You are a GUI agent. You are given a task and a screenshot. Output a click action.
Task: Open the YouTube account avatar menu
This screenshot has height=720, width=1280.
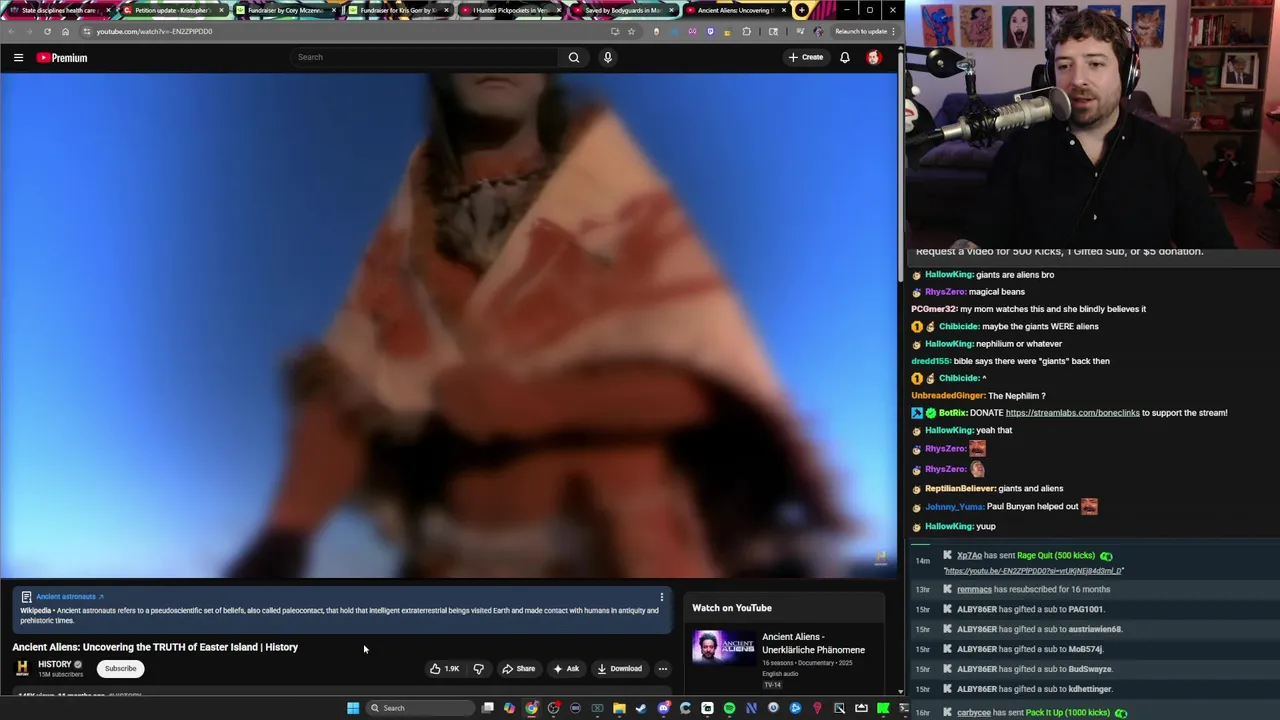pos(874,57)
